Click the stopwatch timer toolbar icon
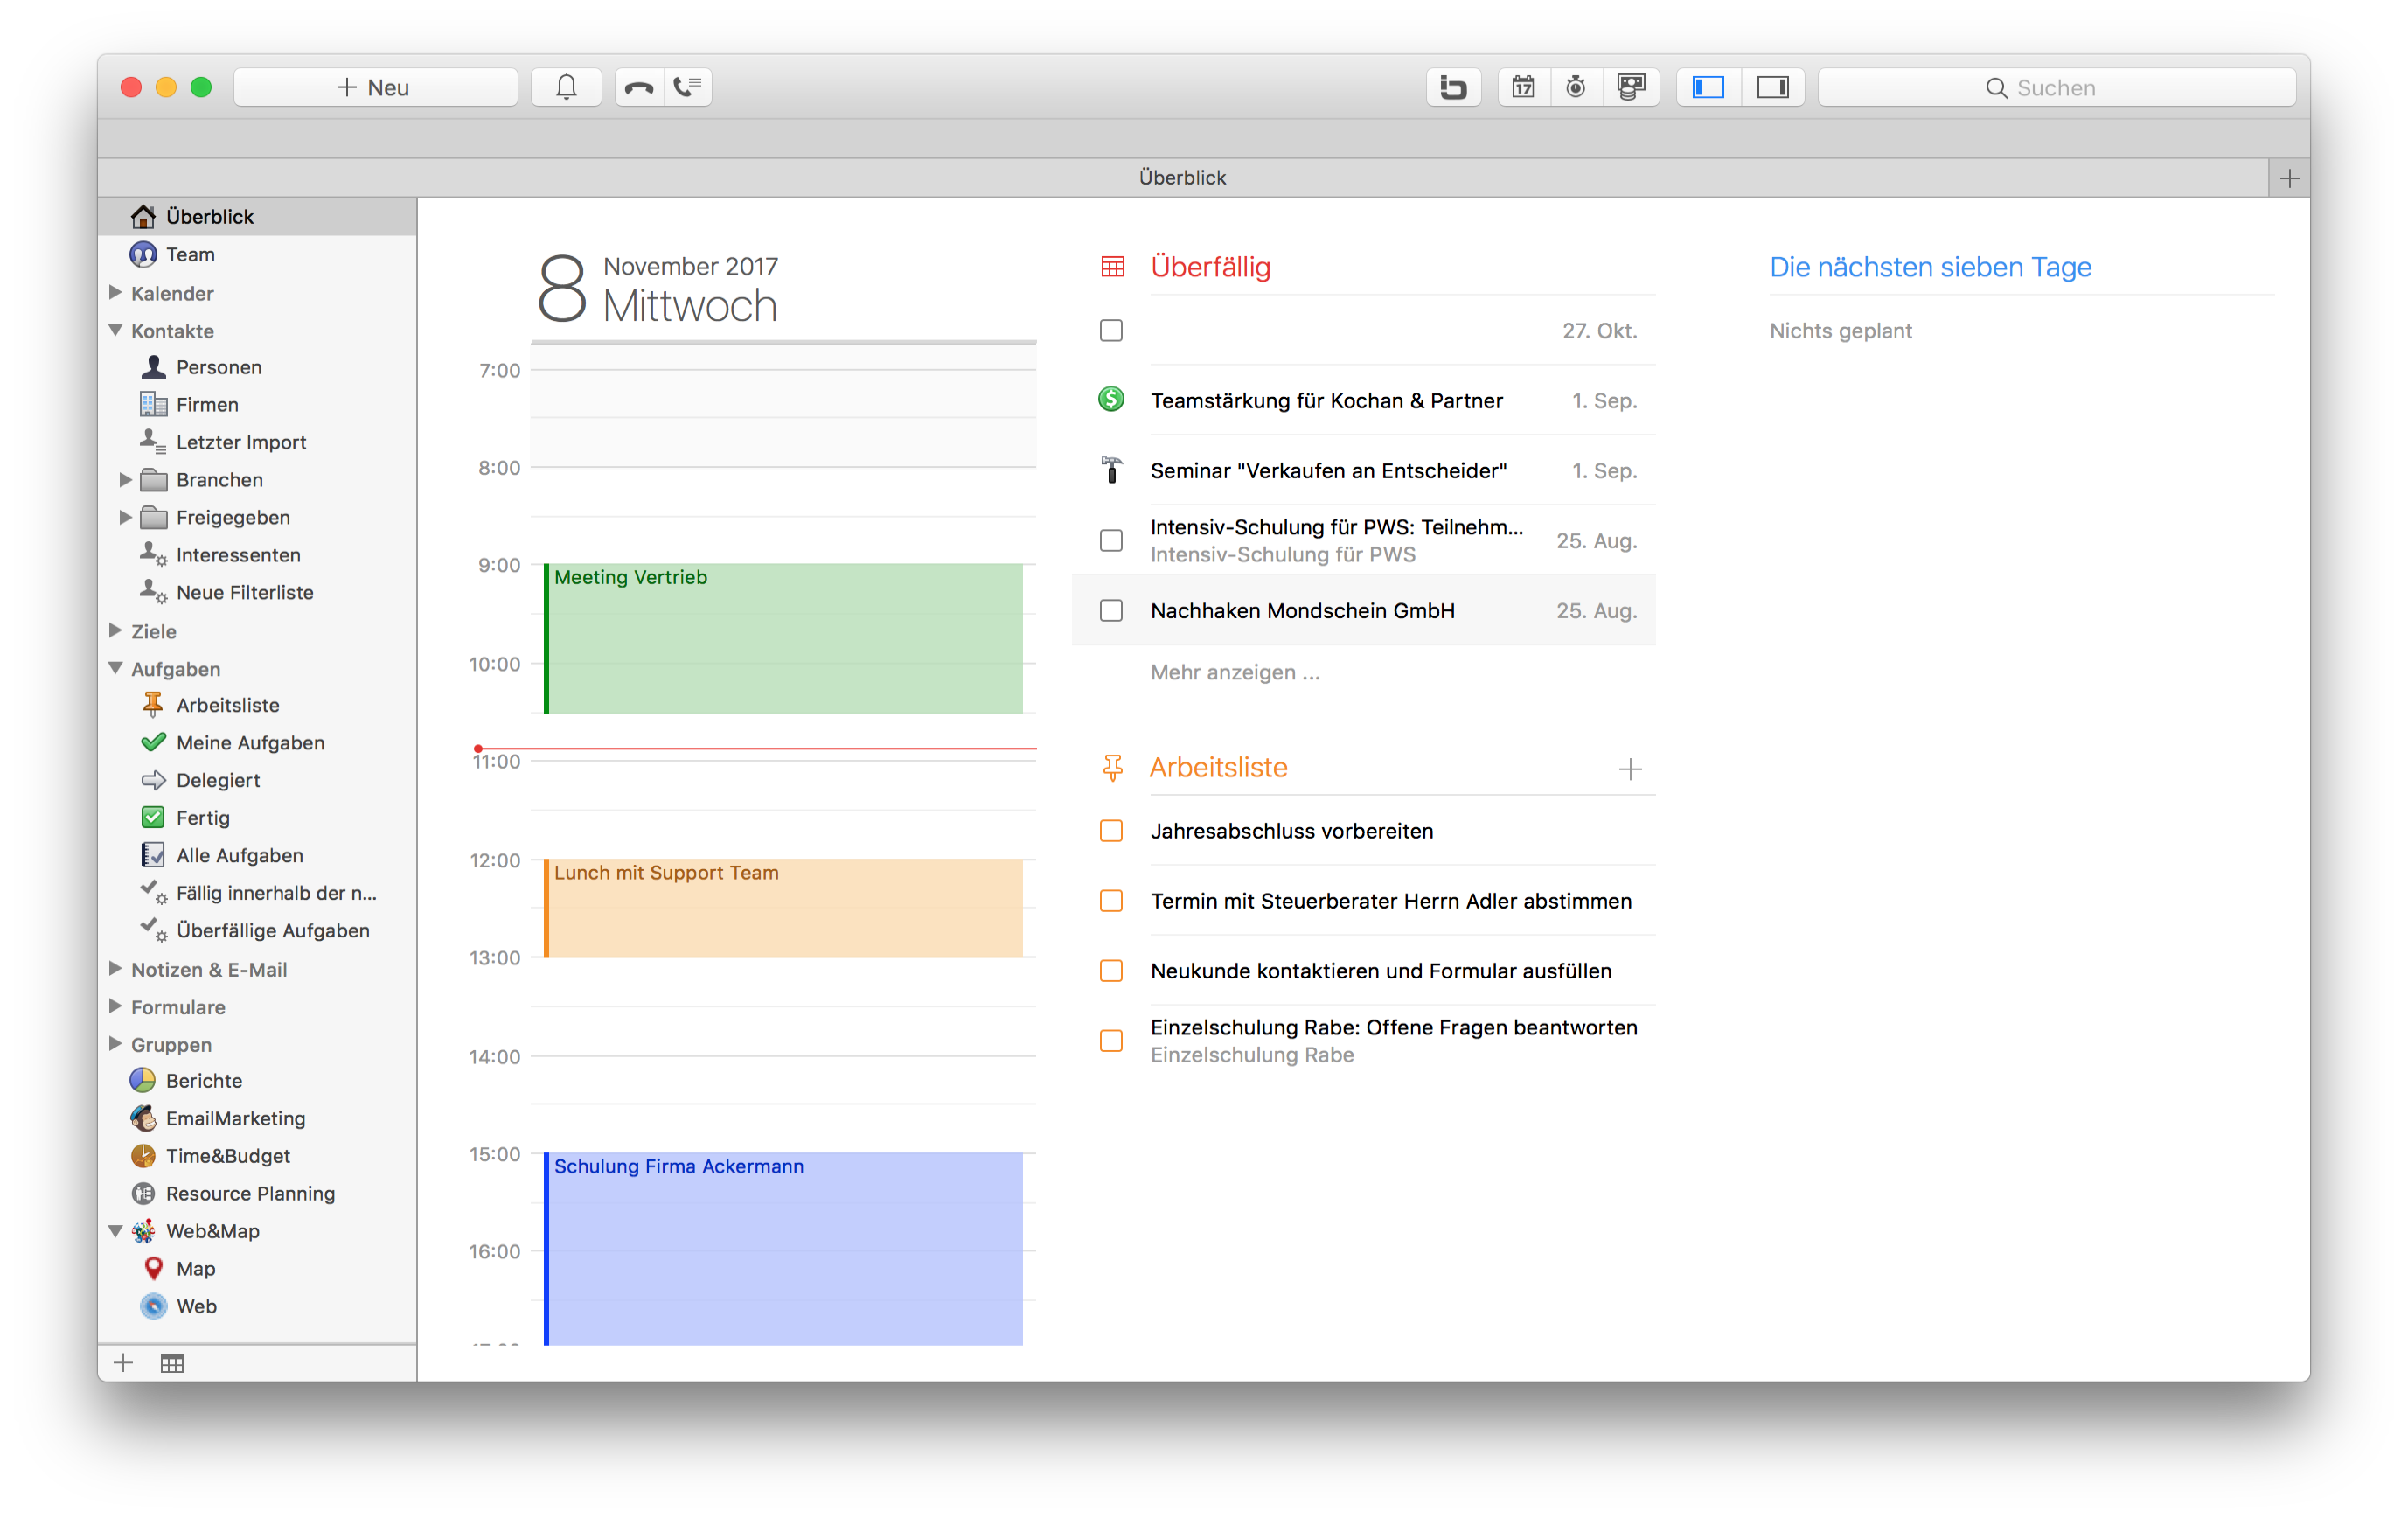This screenshot has width=2408, height=1518. point(1576,87)
